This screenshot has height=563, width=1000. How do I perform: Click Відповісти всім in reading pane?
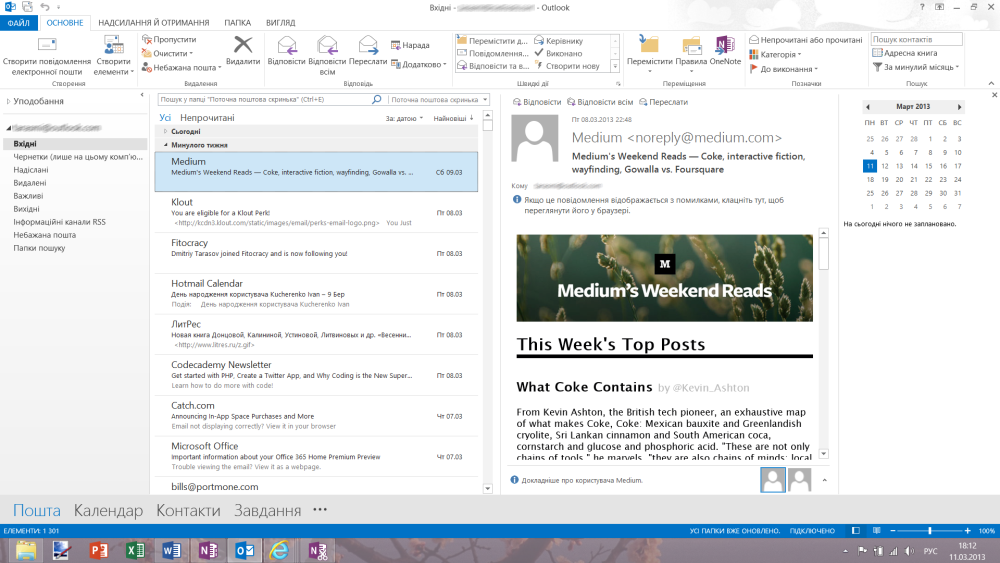pyautogui.click(x=600, y=102)
